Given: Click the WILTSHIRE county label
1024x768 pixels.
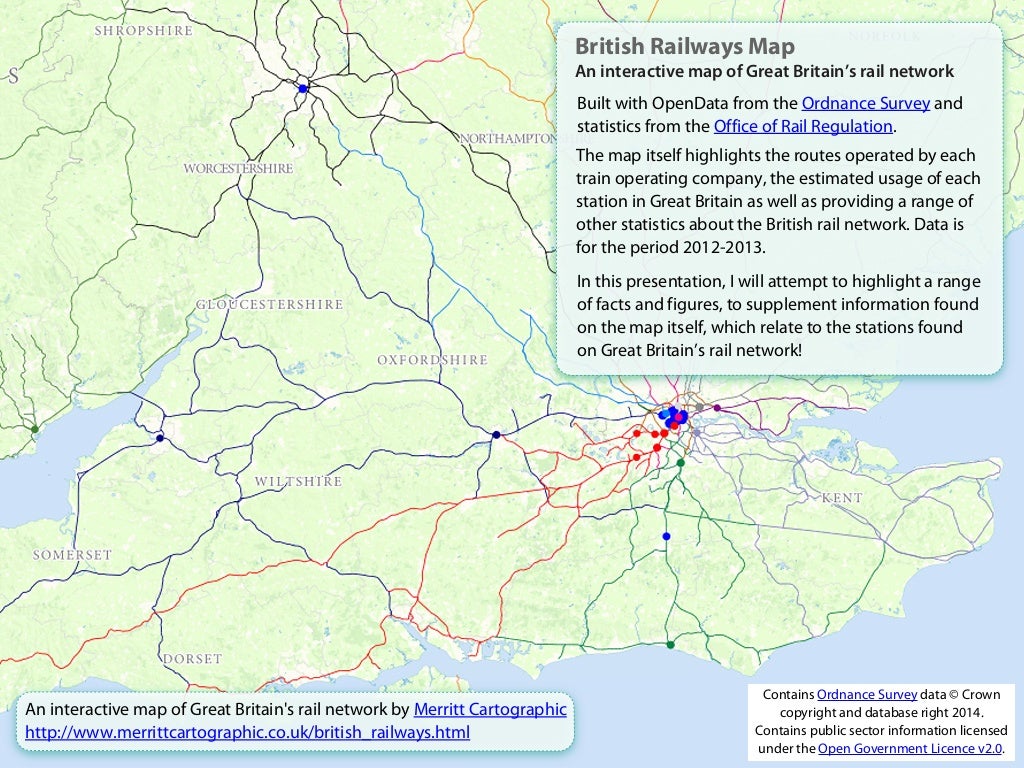Looking at the screenshot, I should (298, 481).
